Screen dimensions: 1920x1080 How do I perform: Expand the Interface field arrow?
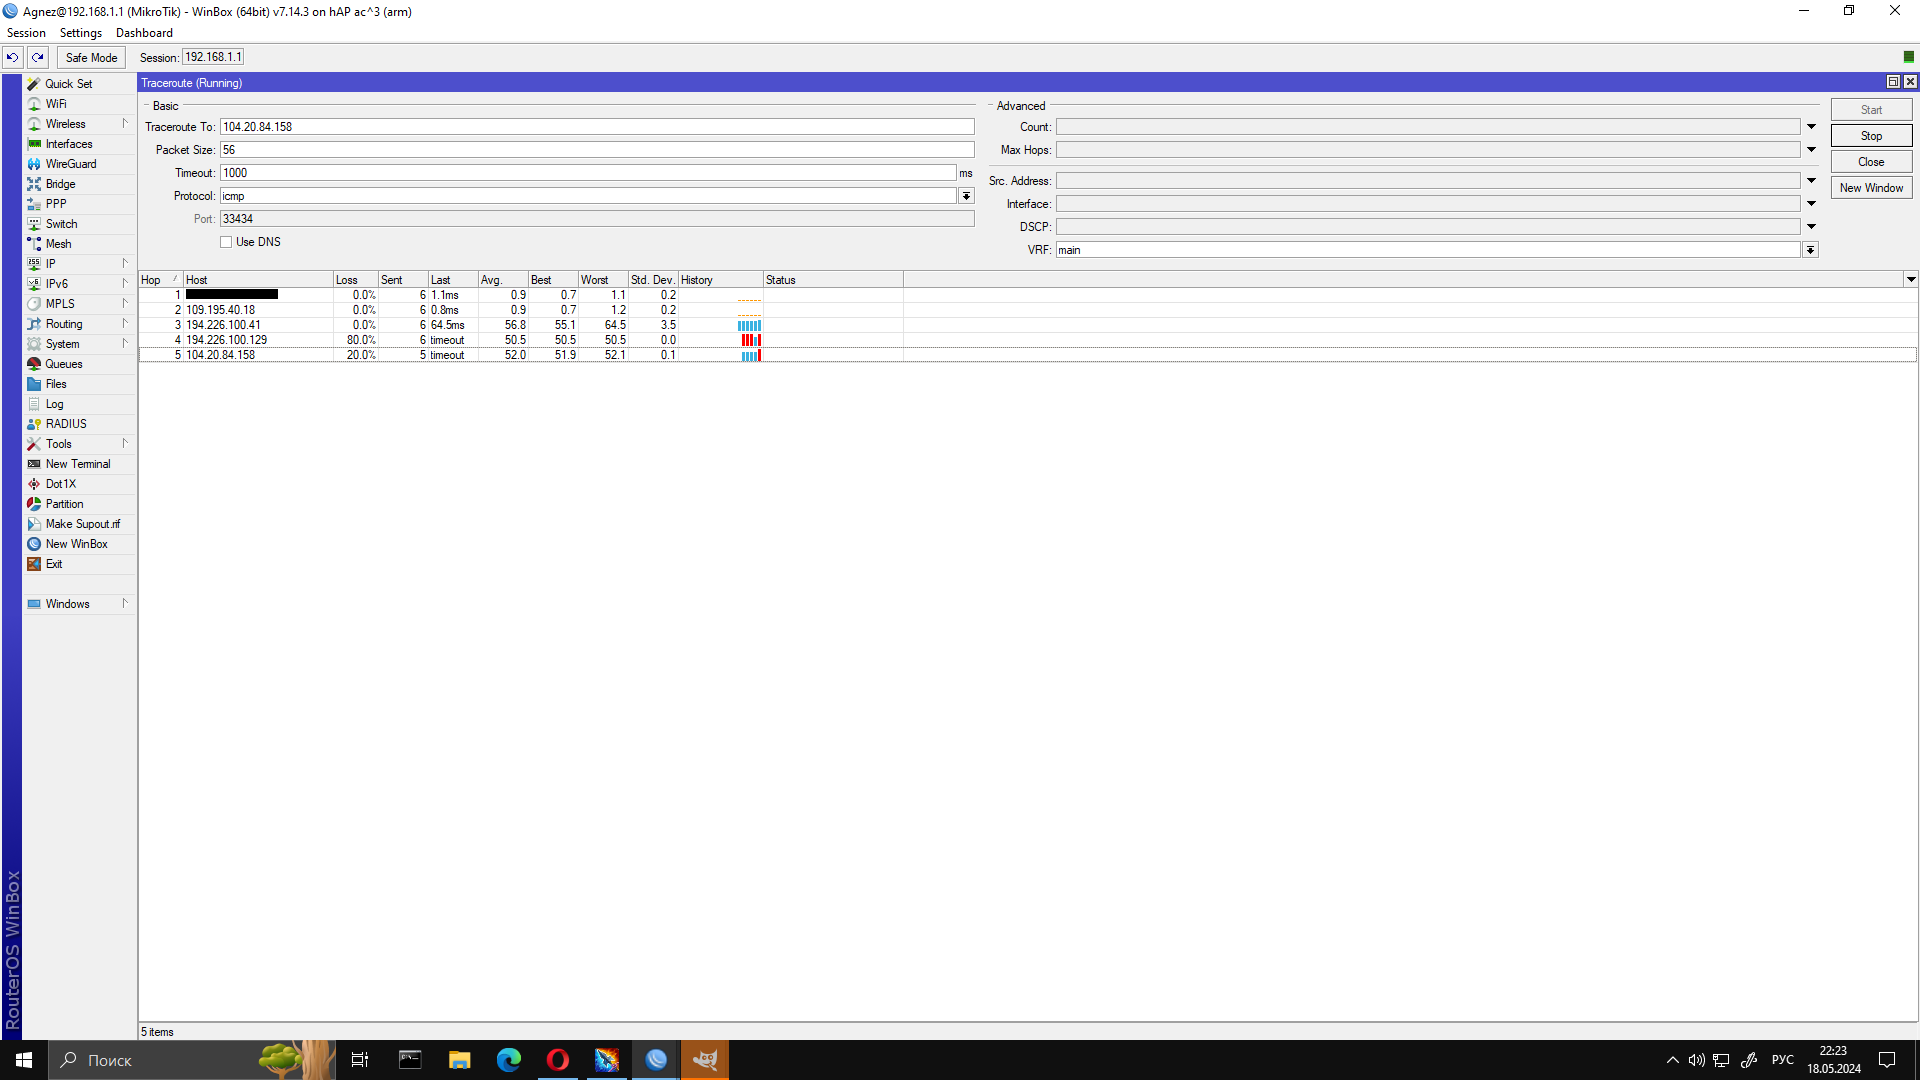point(1811,204)
